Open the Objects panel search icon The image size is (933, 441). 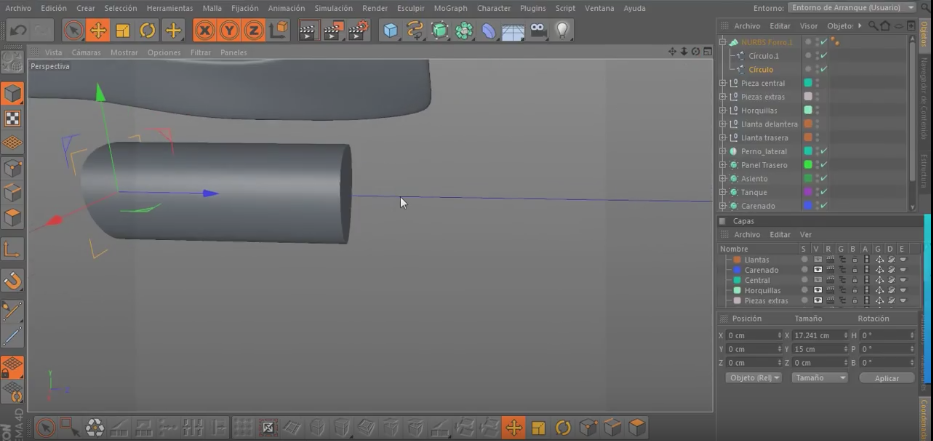click(873, 26)
